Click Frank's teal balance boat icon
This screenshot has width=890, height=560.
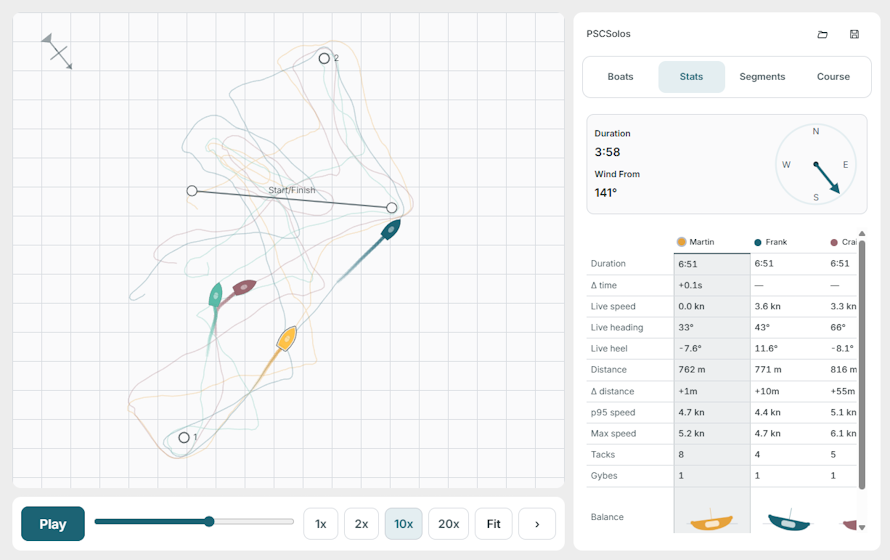[x=789, y=521]
